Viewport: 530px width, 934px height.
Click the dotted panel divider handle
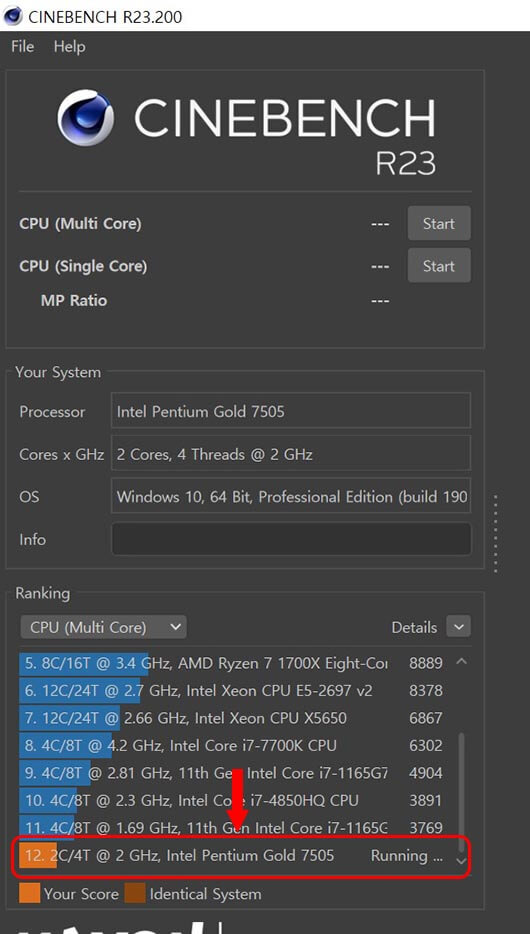[x=495, y=533]
